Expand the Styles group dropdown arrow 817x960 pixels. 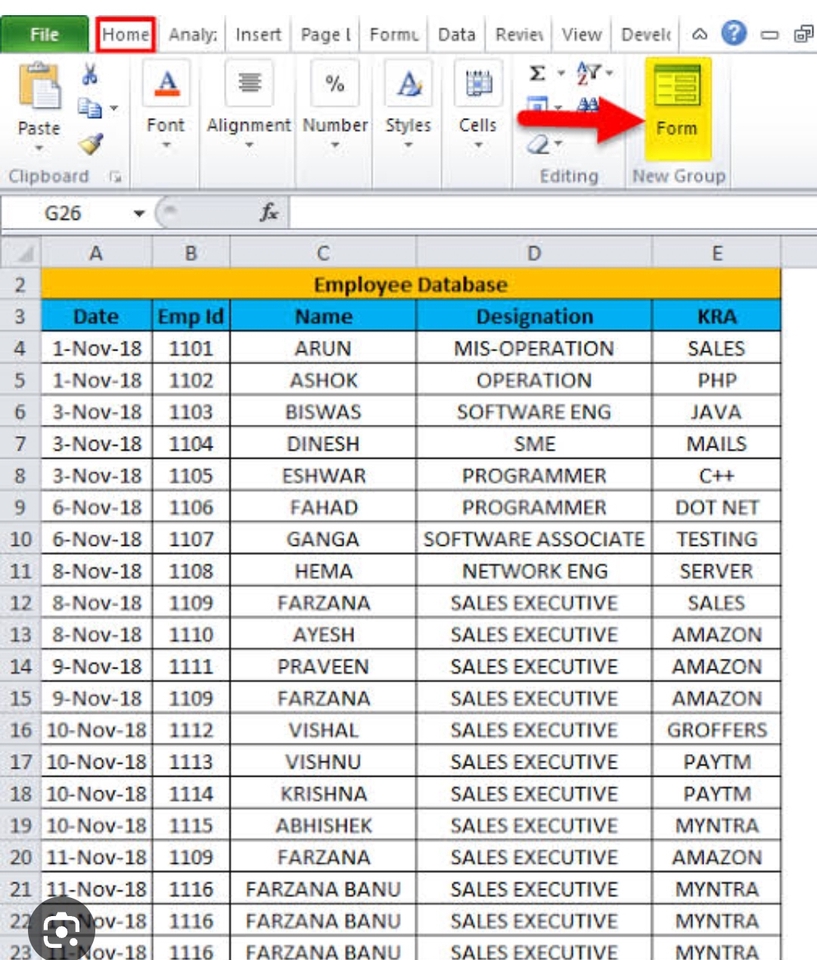(x=408, y=146)
